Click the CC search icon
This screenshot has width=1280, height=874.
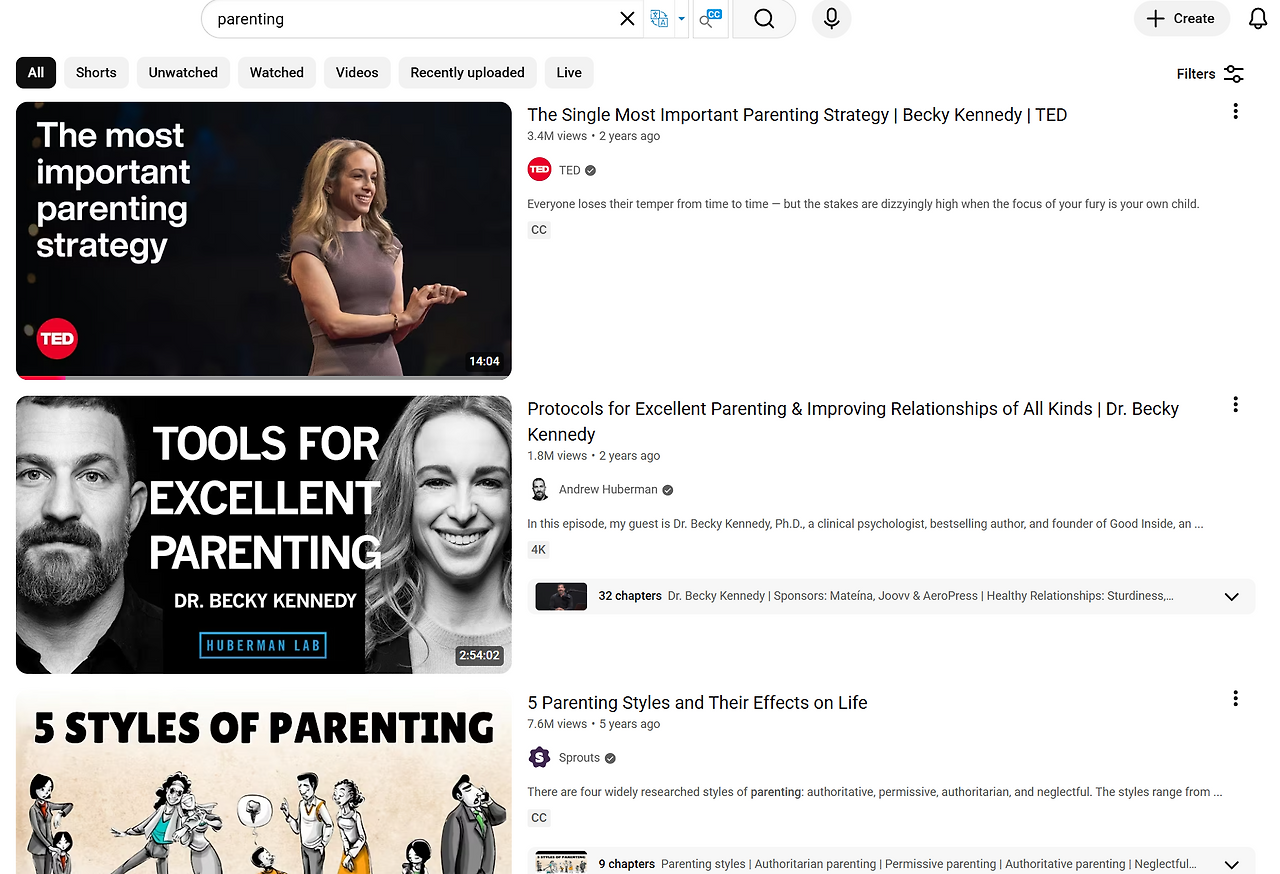(710, 19)
